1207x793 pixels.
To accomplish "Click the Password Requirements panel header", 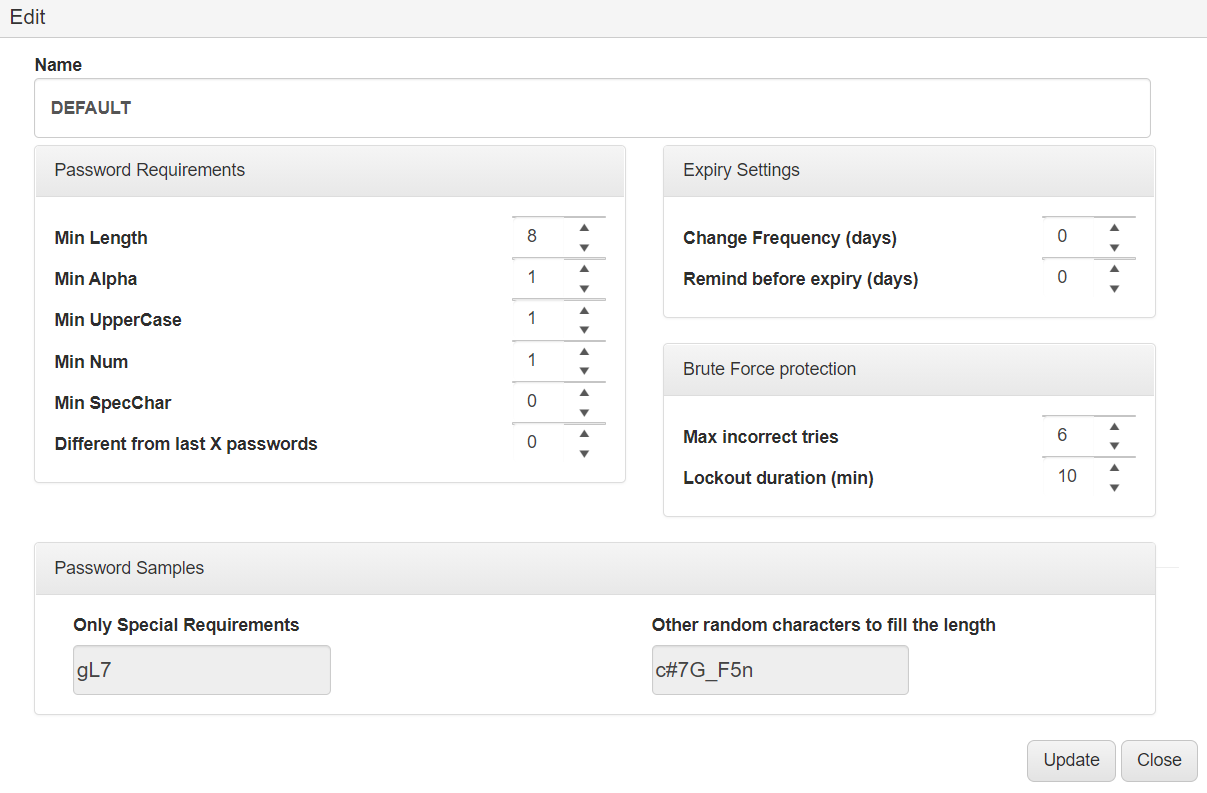I will (149, 170).
